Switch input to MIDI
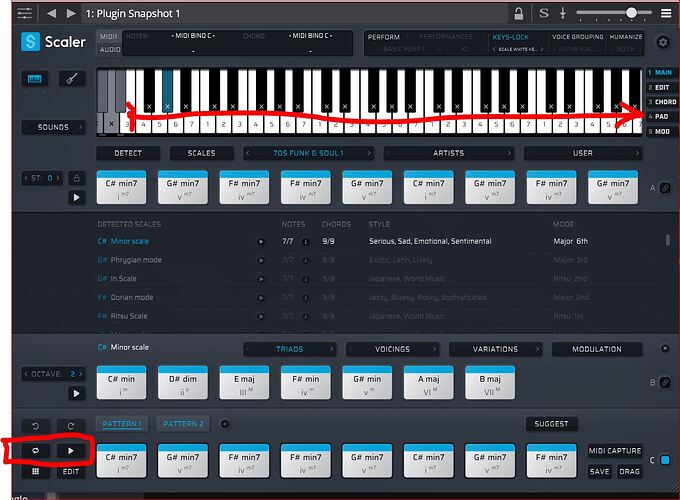Screen dimensions: 680x500 (109, 36)
